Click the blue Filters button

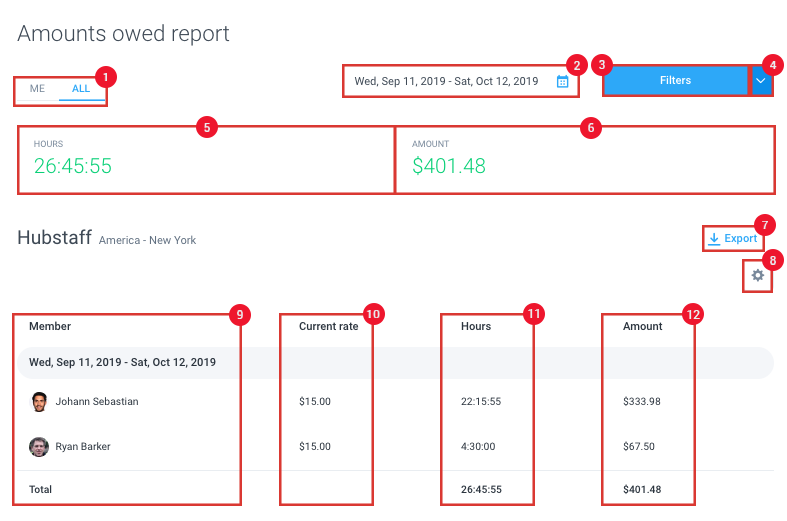pyautogui.click(x=675, y=80)
